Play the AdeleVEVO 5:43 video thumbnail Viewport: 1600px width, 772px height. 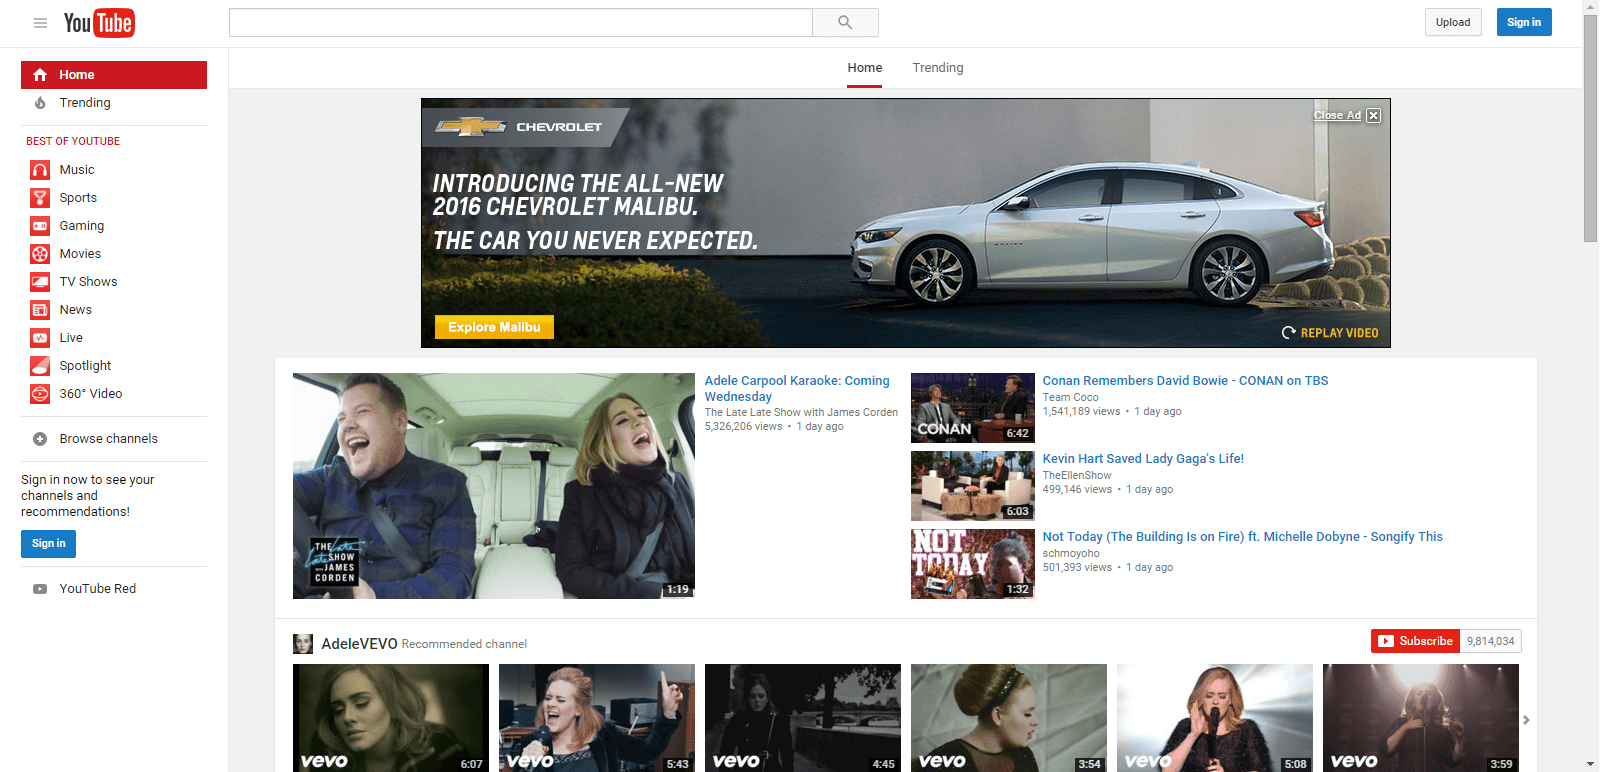click(597, 718)
